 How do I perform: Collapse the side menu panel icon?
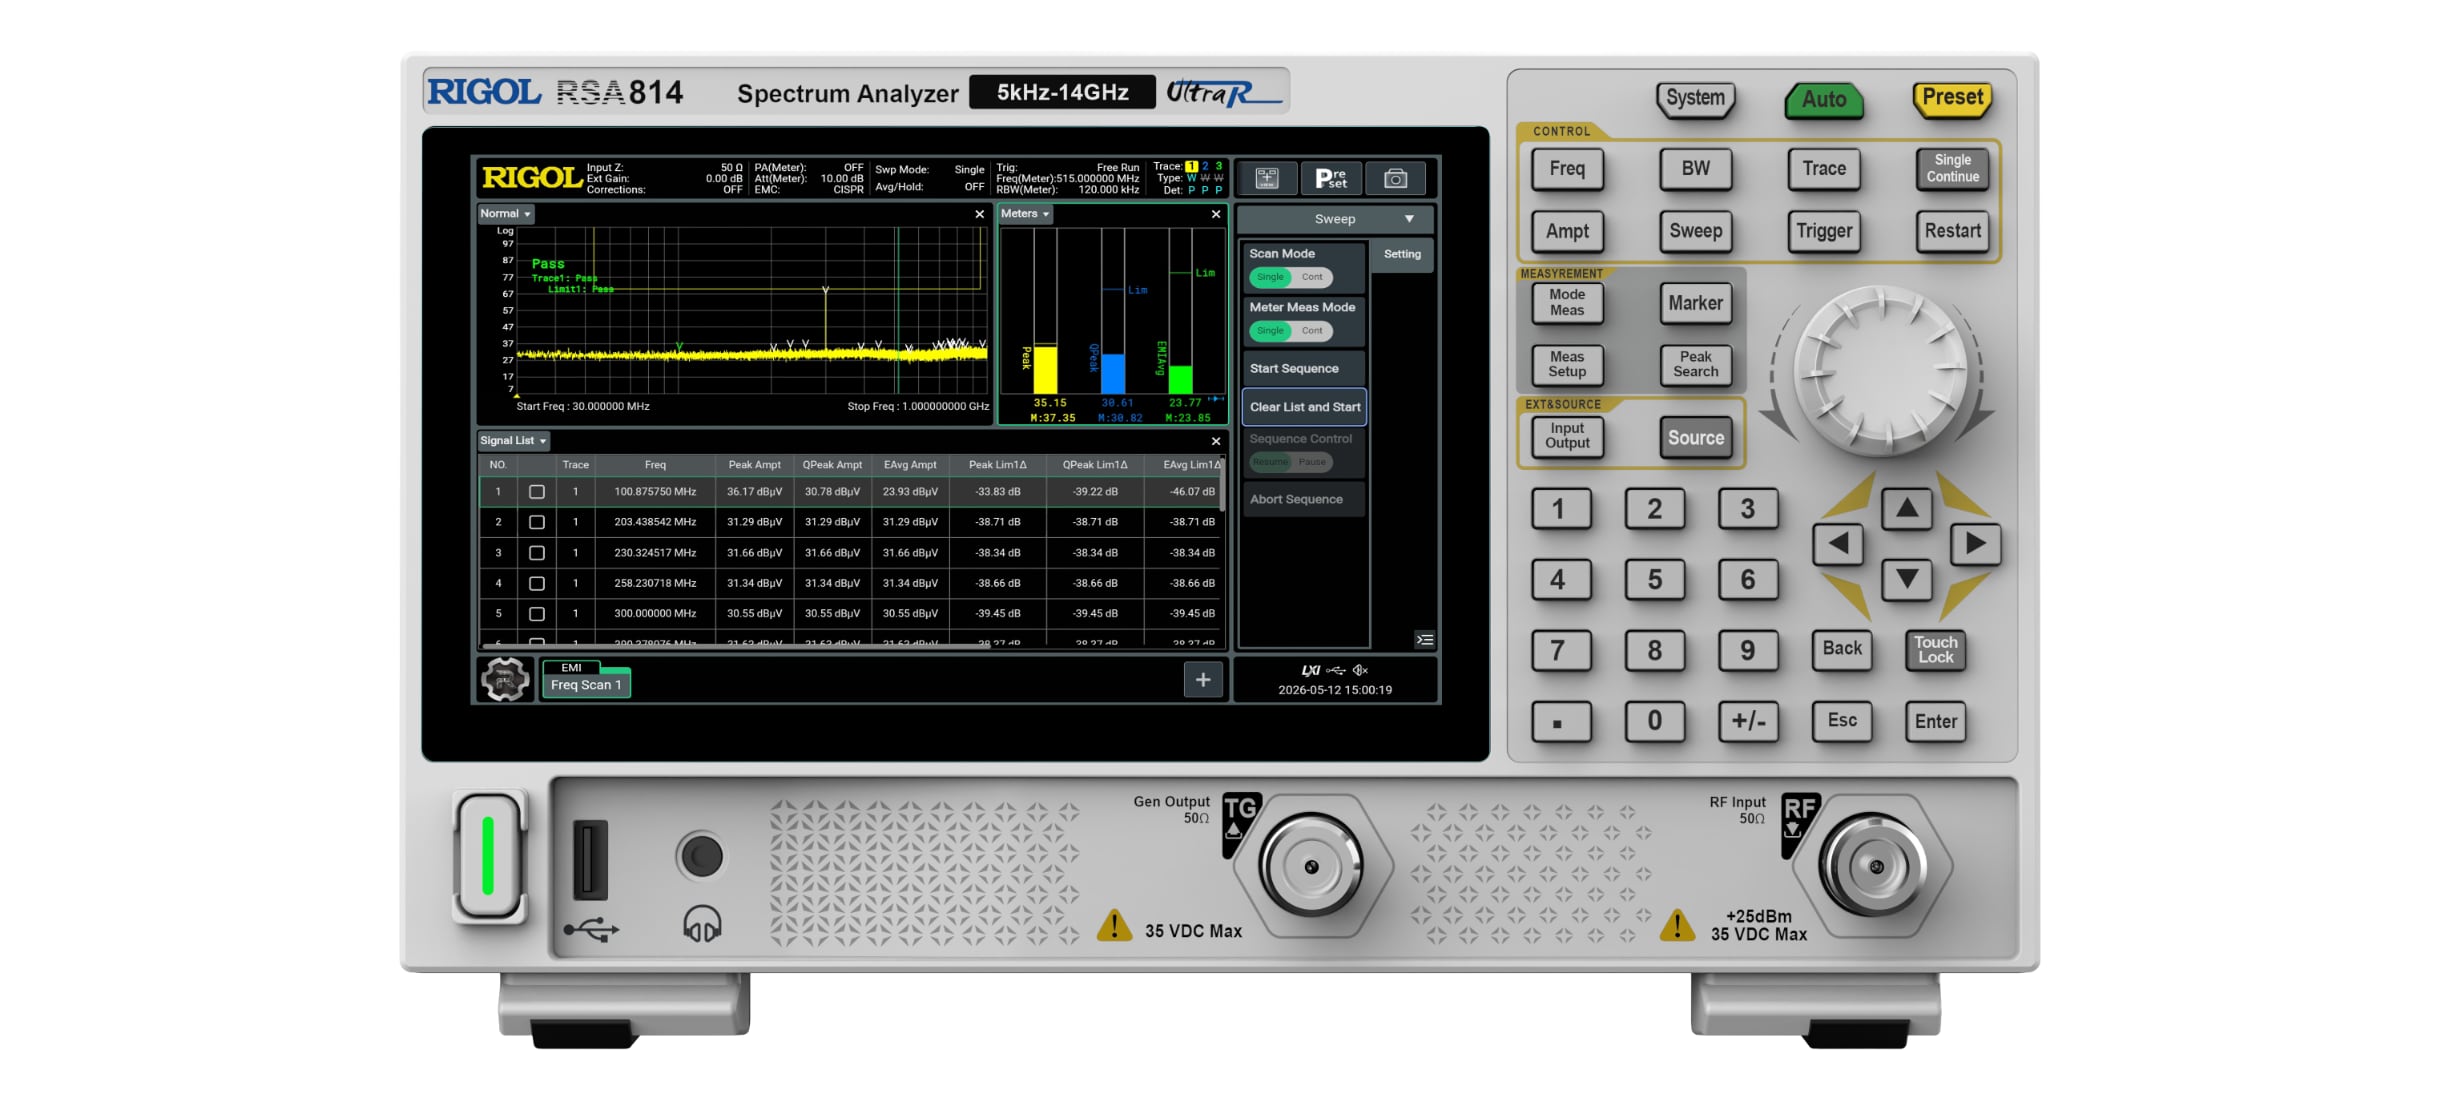(x=1425, y=640)
